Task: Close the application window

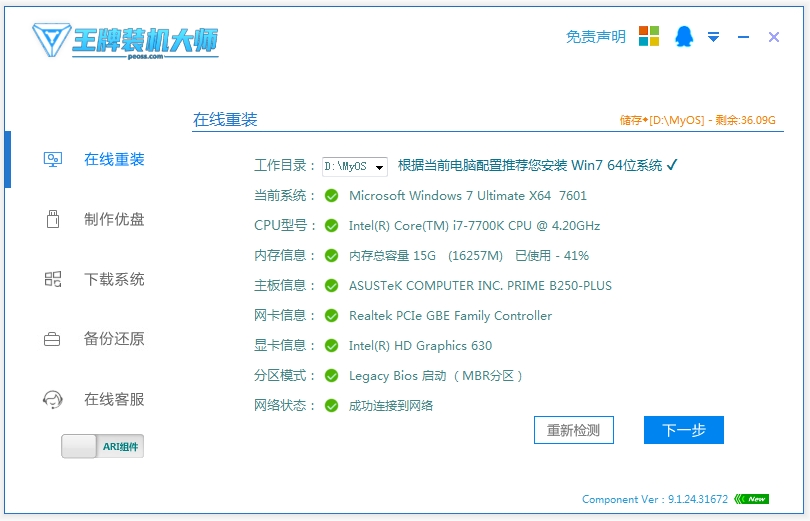Action: [x=773, y=37]
